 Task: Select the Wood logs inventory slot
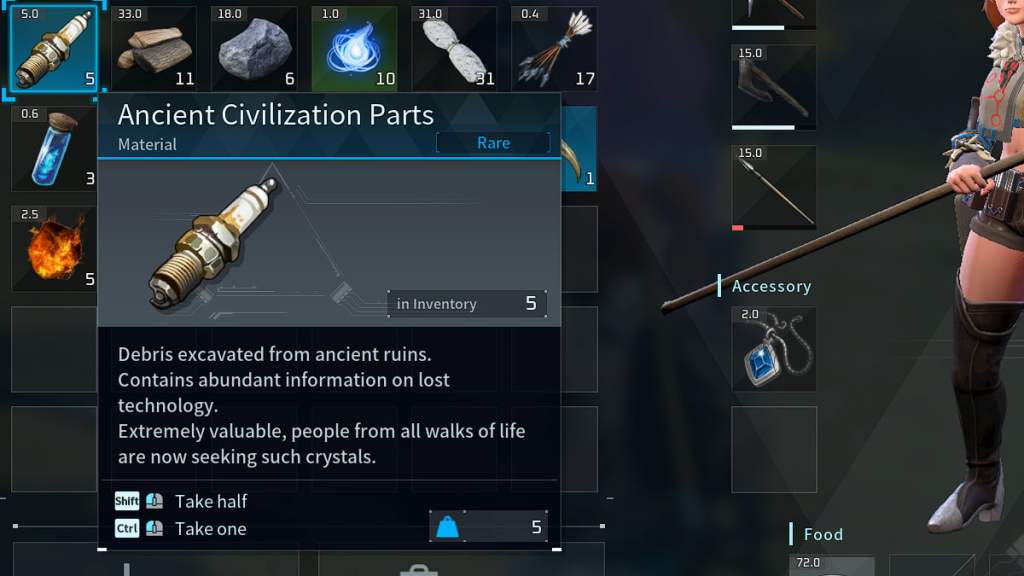coord(154,48)
